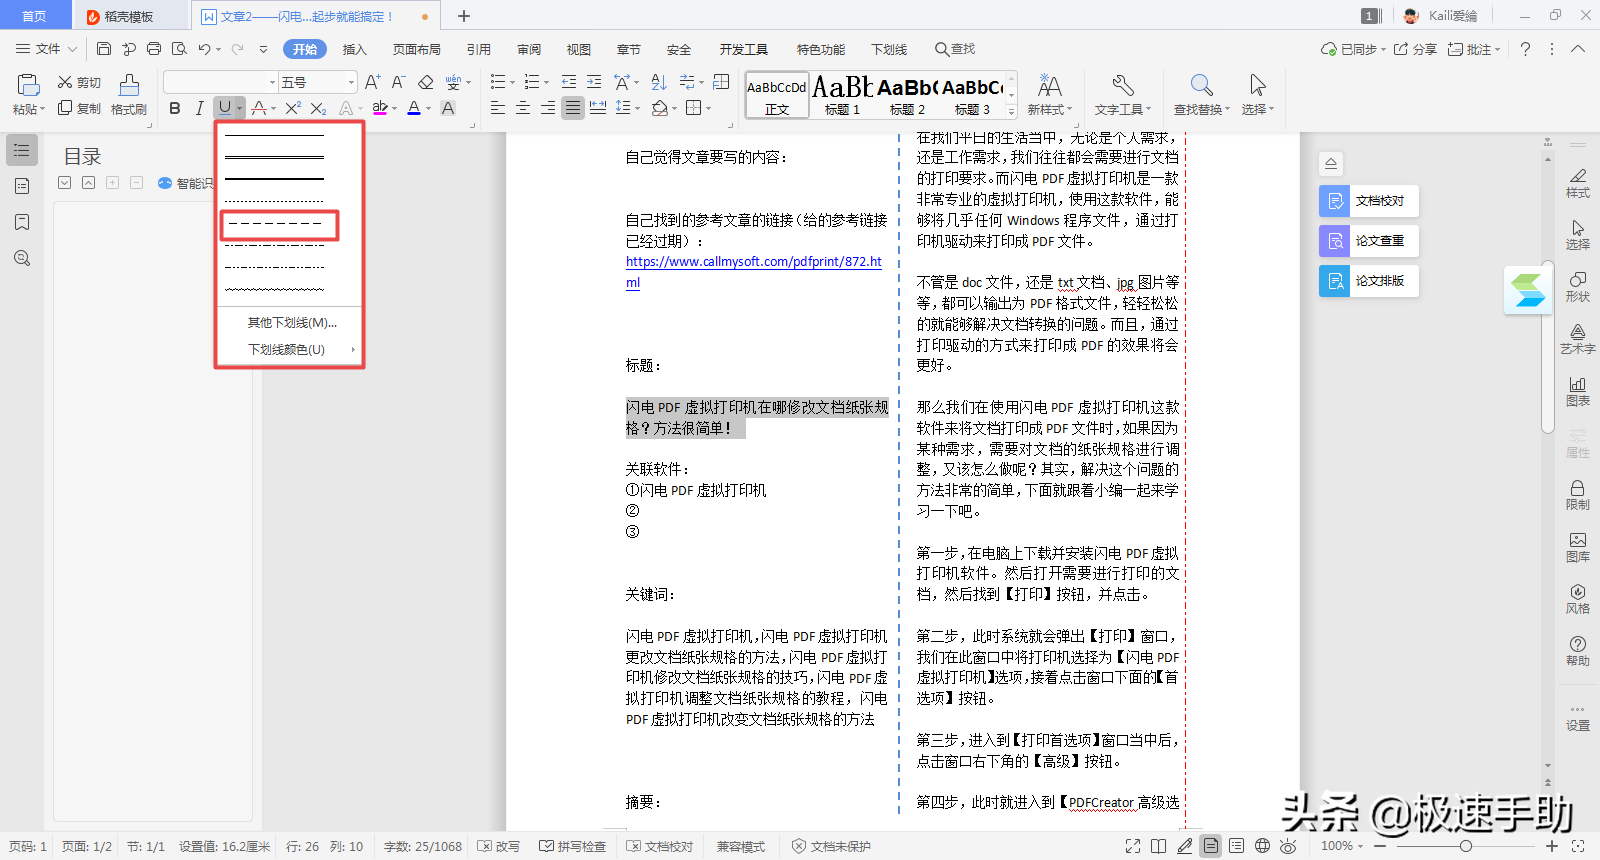Image resolution: width=1600 pixels, height=860 pixels.
Task: Open 图表 in right sidebar
Action: (1578, 391)
